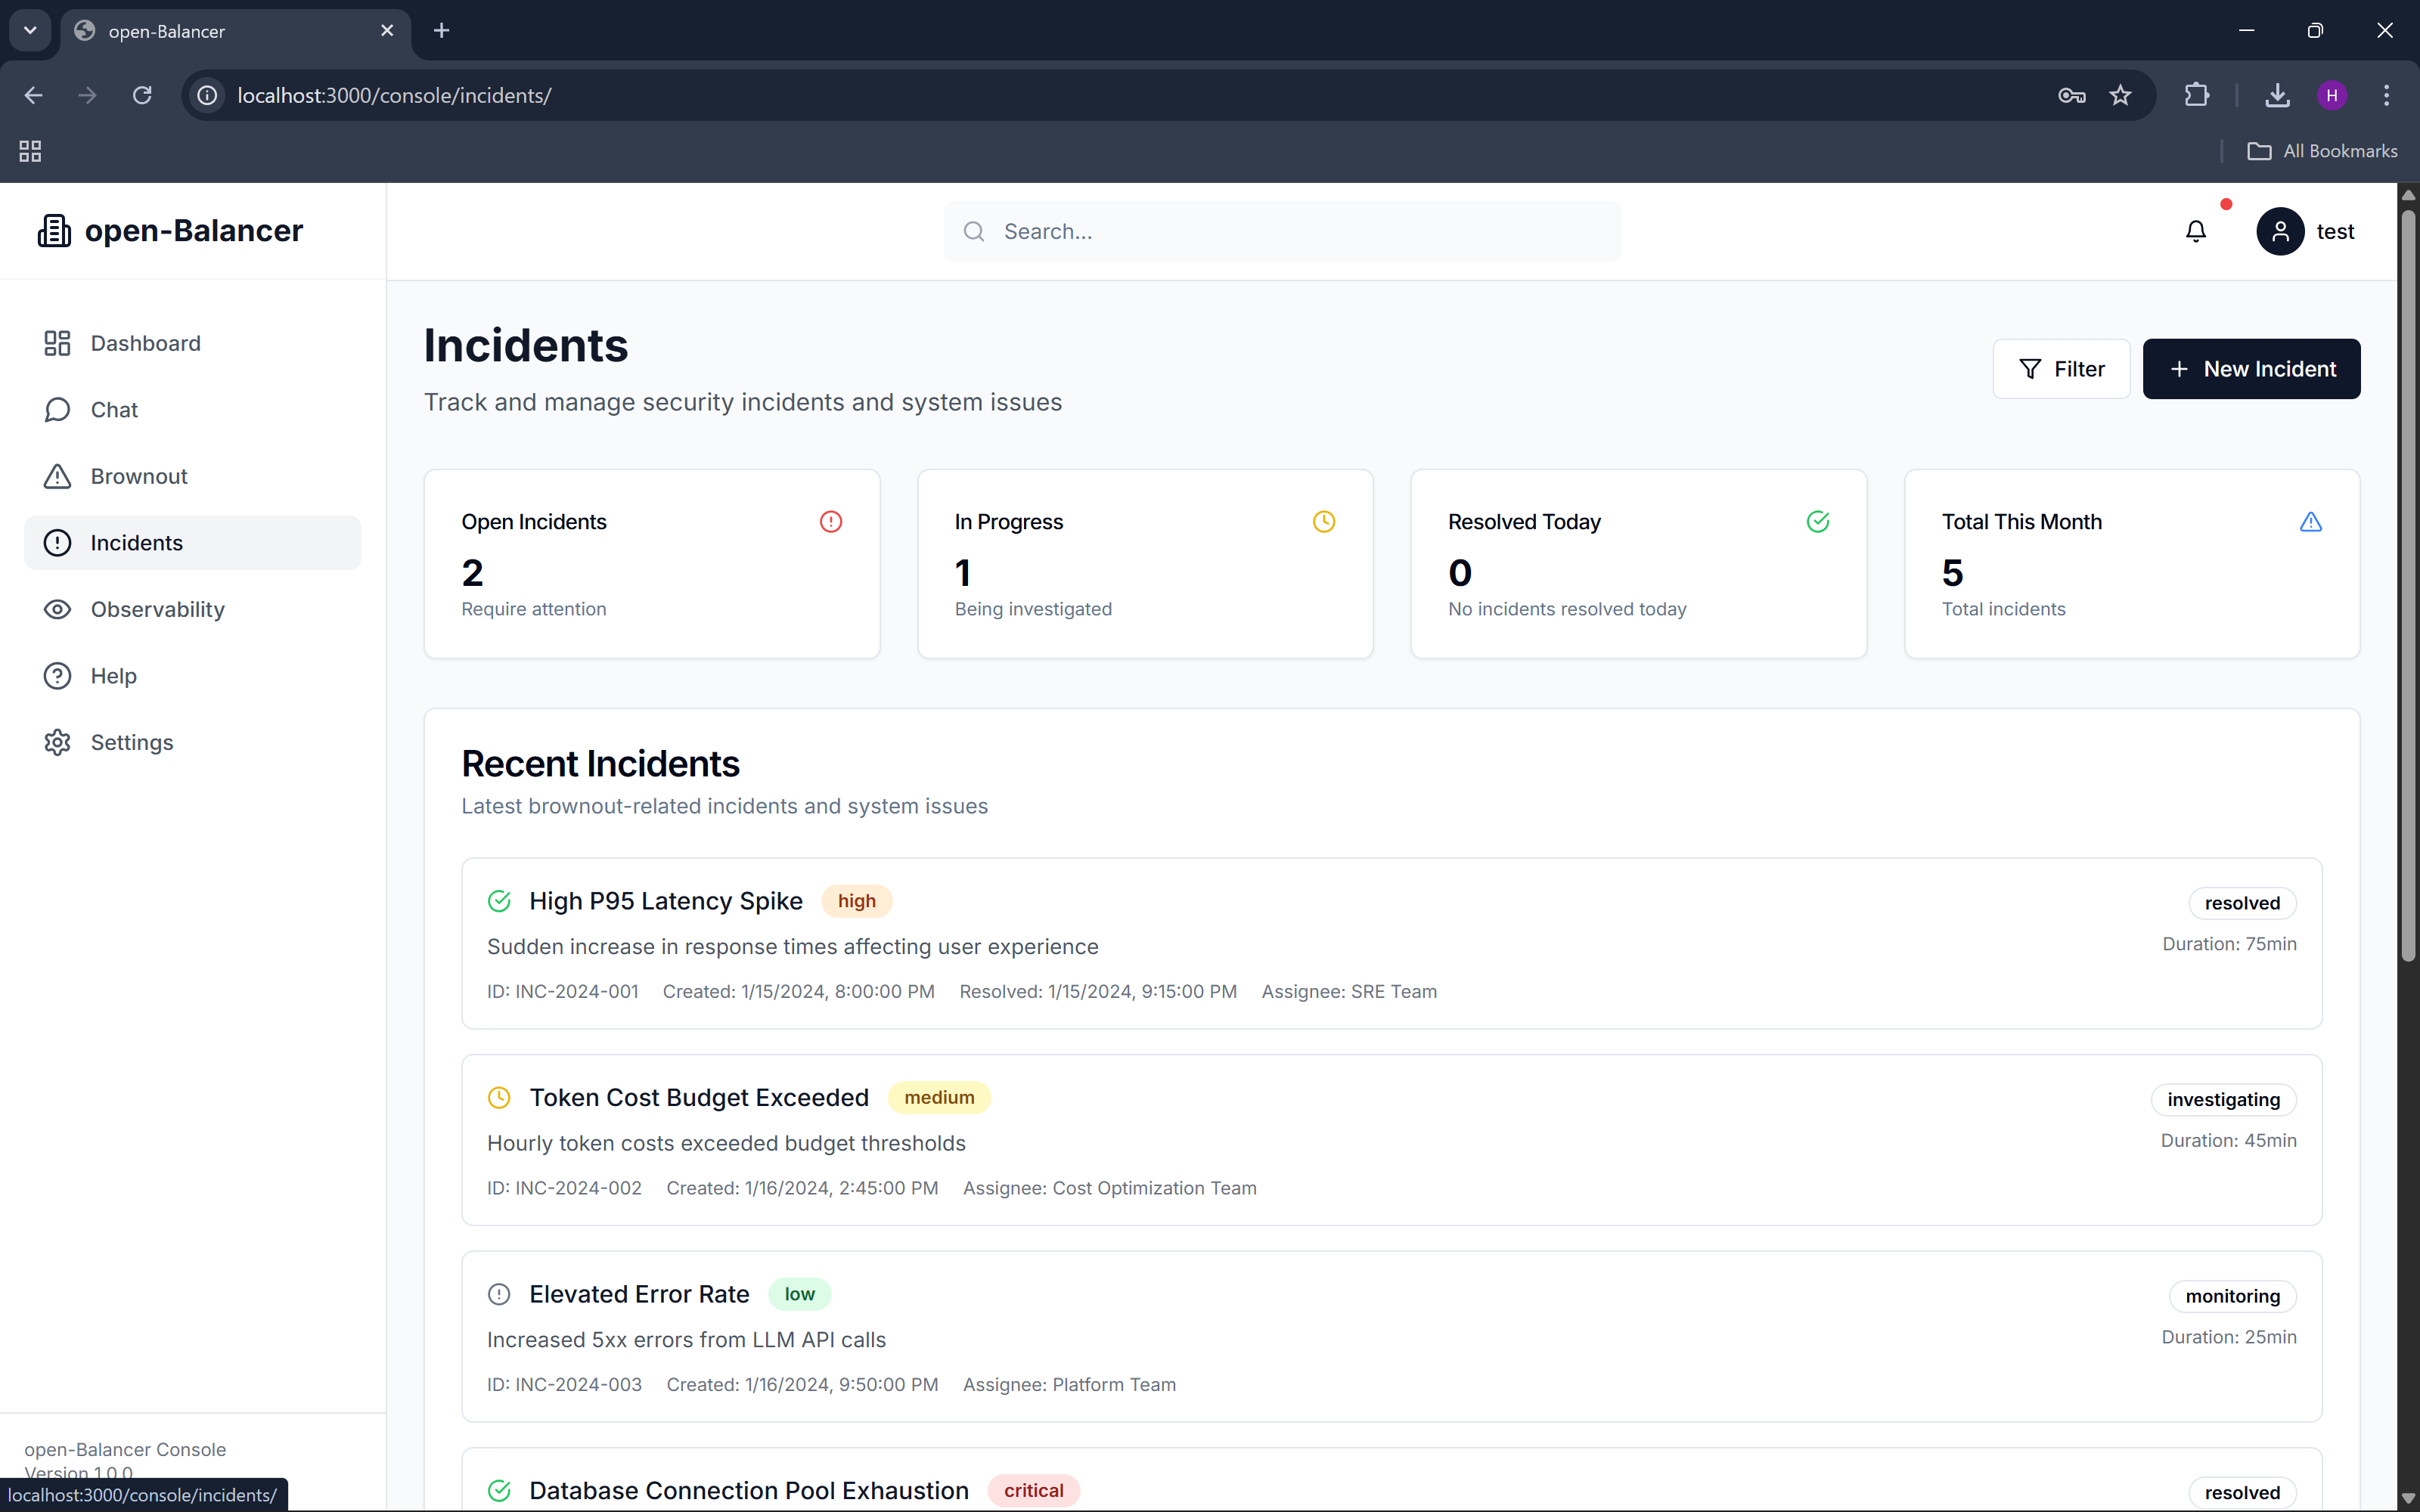This screenshot has width=2420, height=1512.
Task: Open Observability from the sidebar
Action: point(157,609)
